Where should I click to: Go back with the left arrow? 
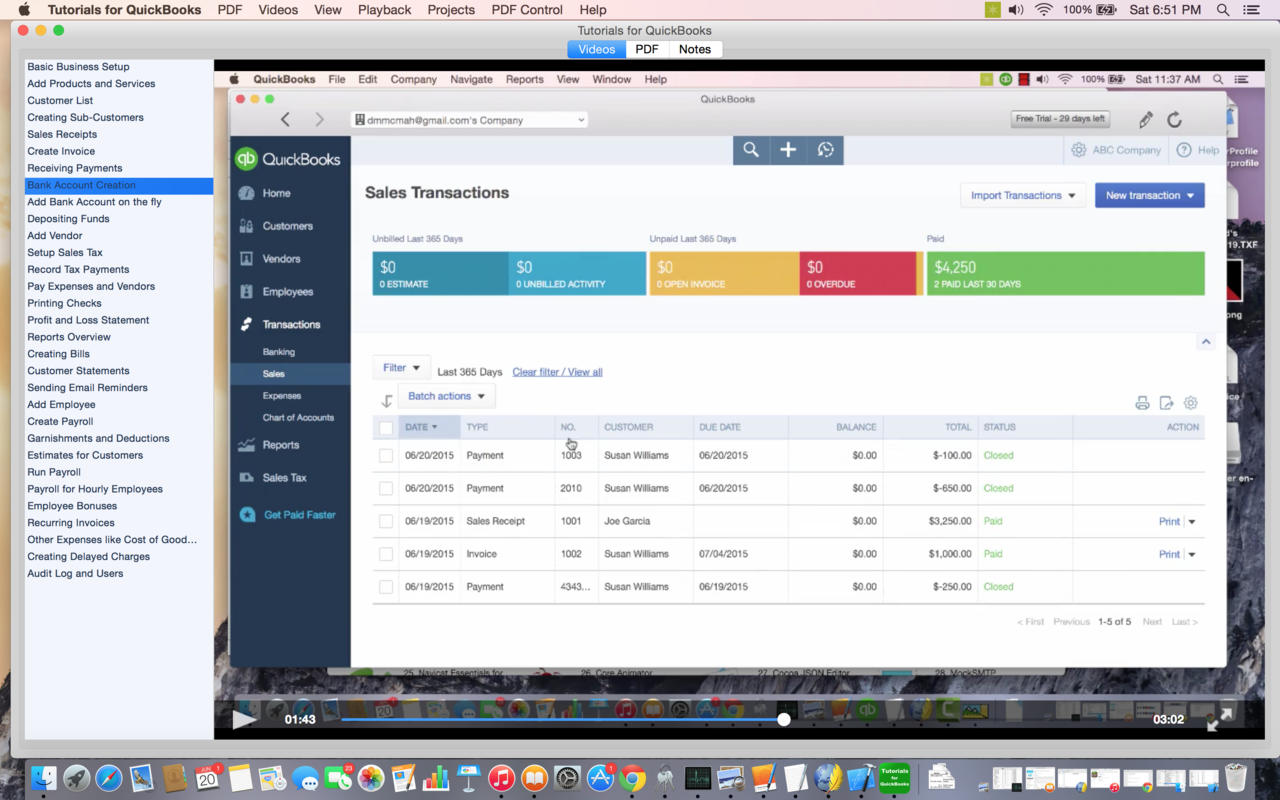[x=285, y=120]
